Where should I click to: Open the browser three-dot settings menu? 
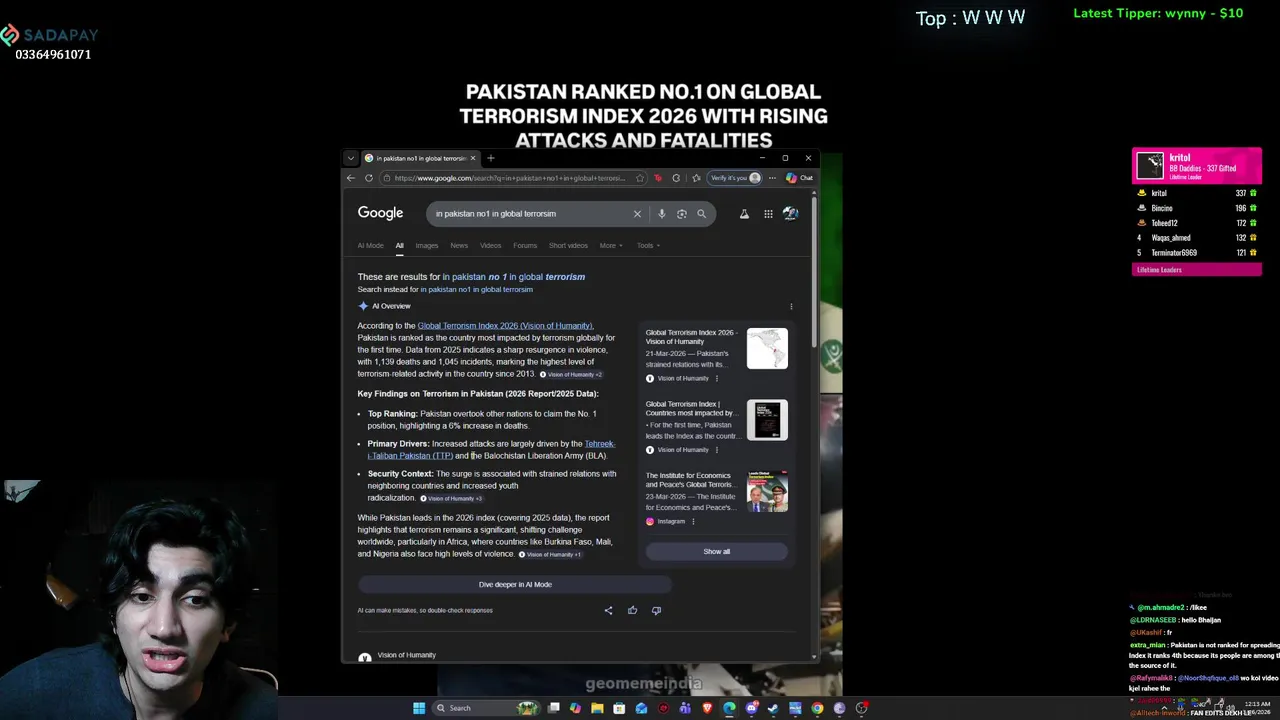click(x=772, y=178)
